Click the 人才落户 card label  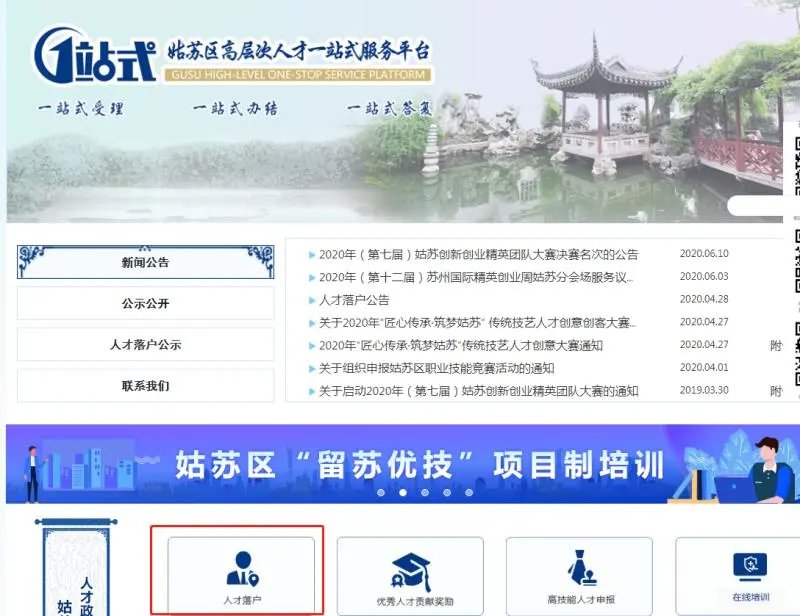[242, 600]
